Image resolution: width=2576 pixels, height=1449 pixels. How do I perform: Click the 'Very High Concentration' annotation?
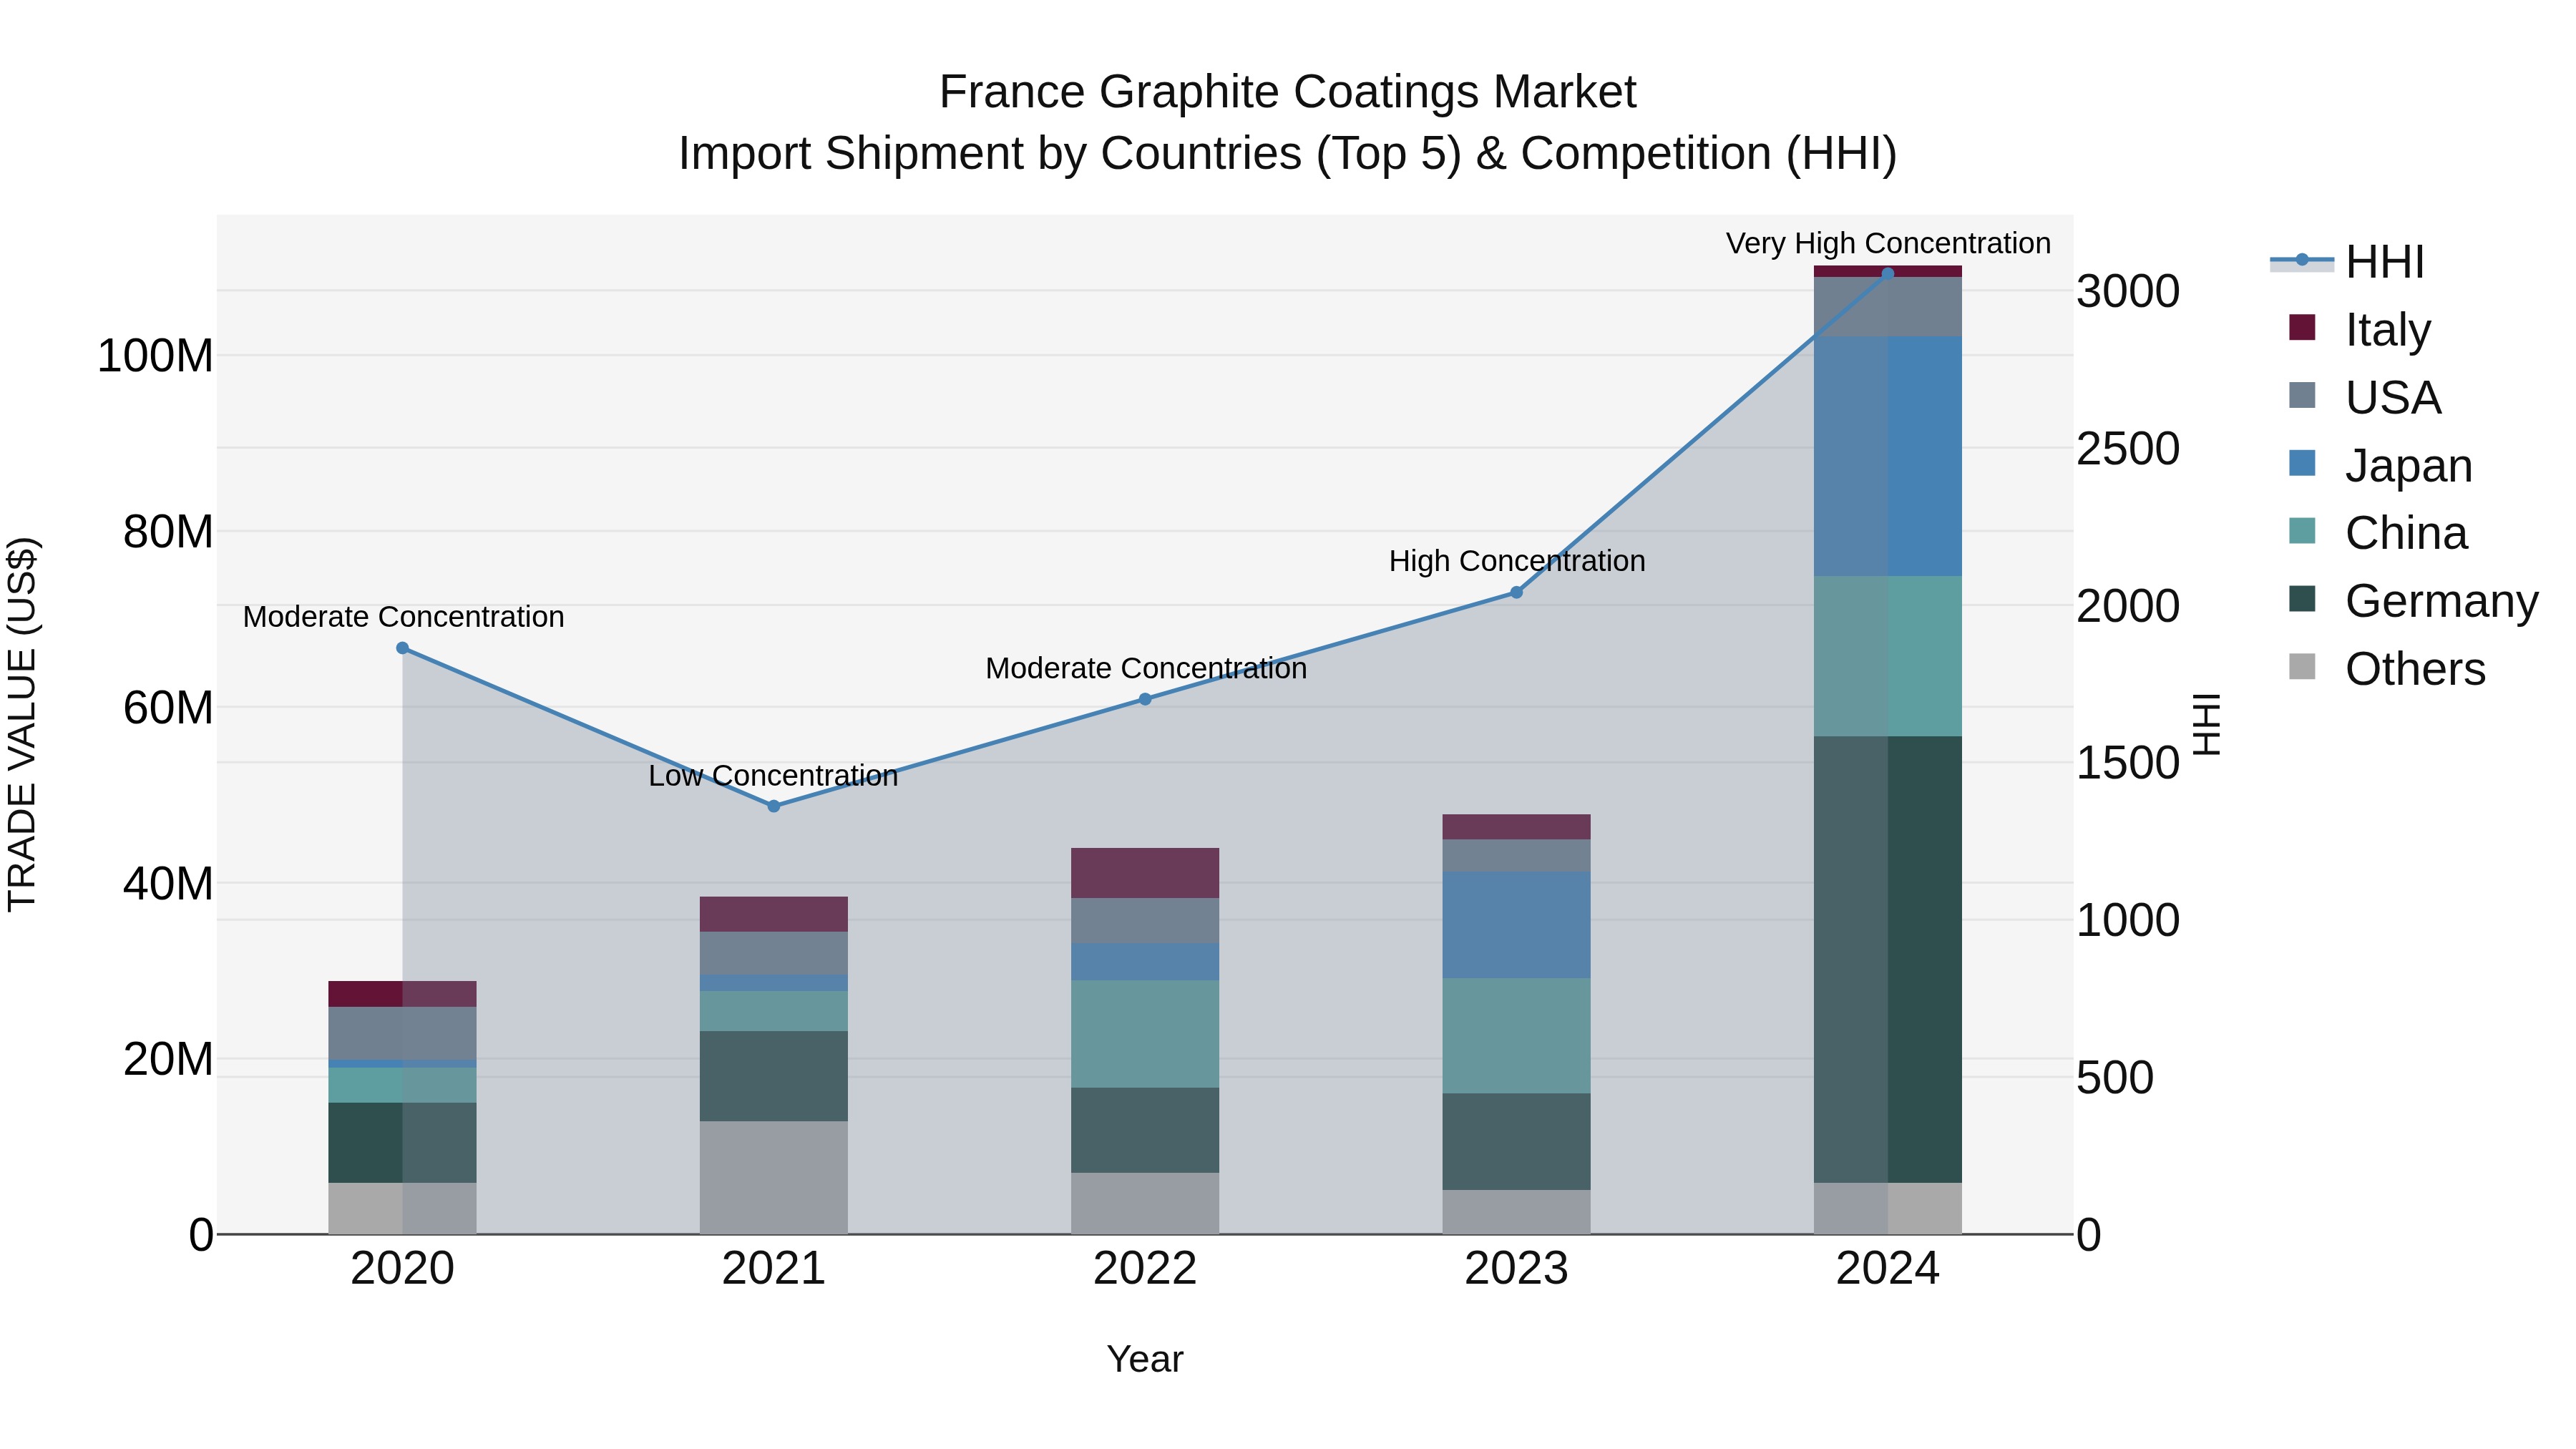[x=1888, y=243]
